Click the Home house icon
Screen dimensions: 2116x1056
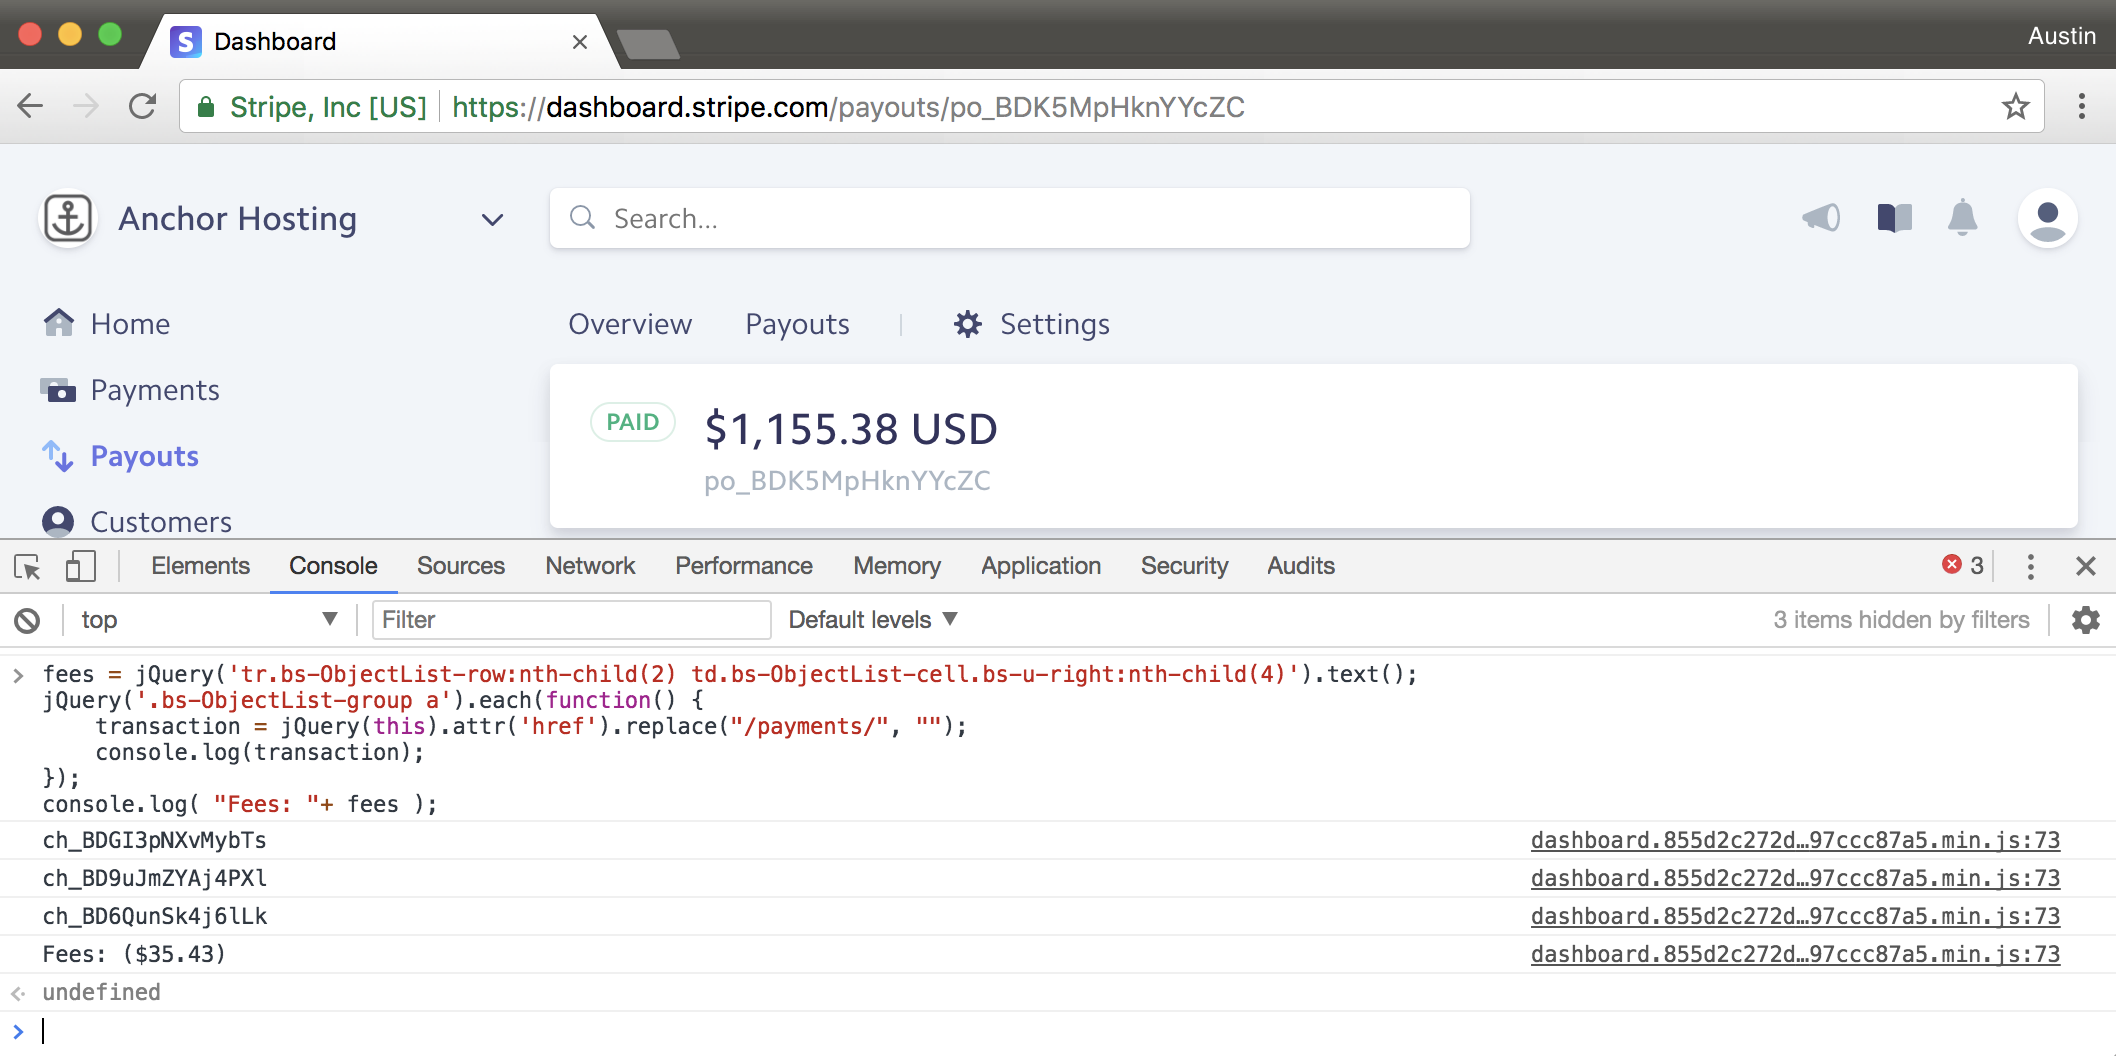click(x=58, y=322)
